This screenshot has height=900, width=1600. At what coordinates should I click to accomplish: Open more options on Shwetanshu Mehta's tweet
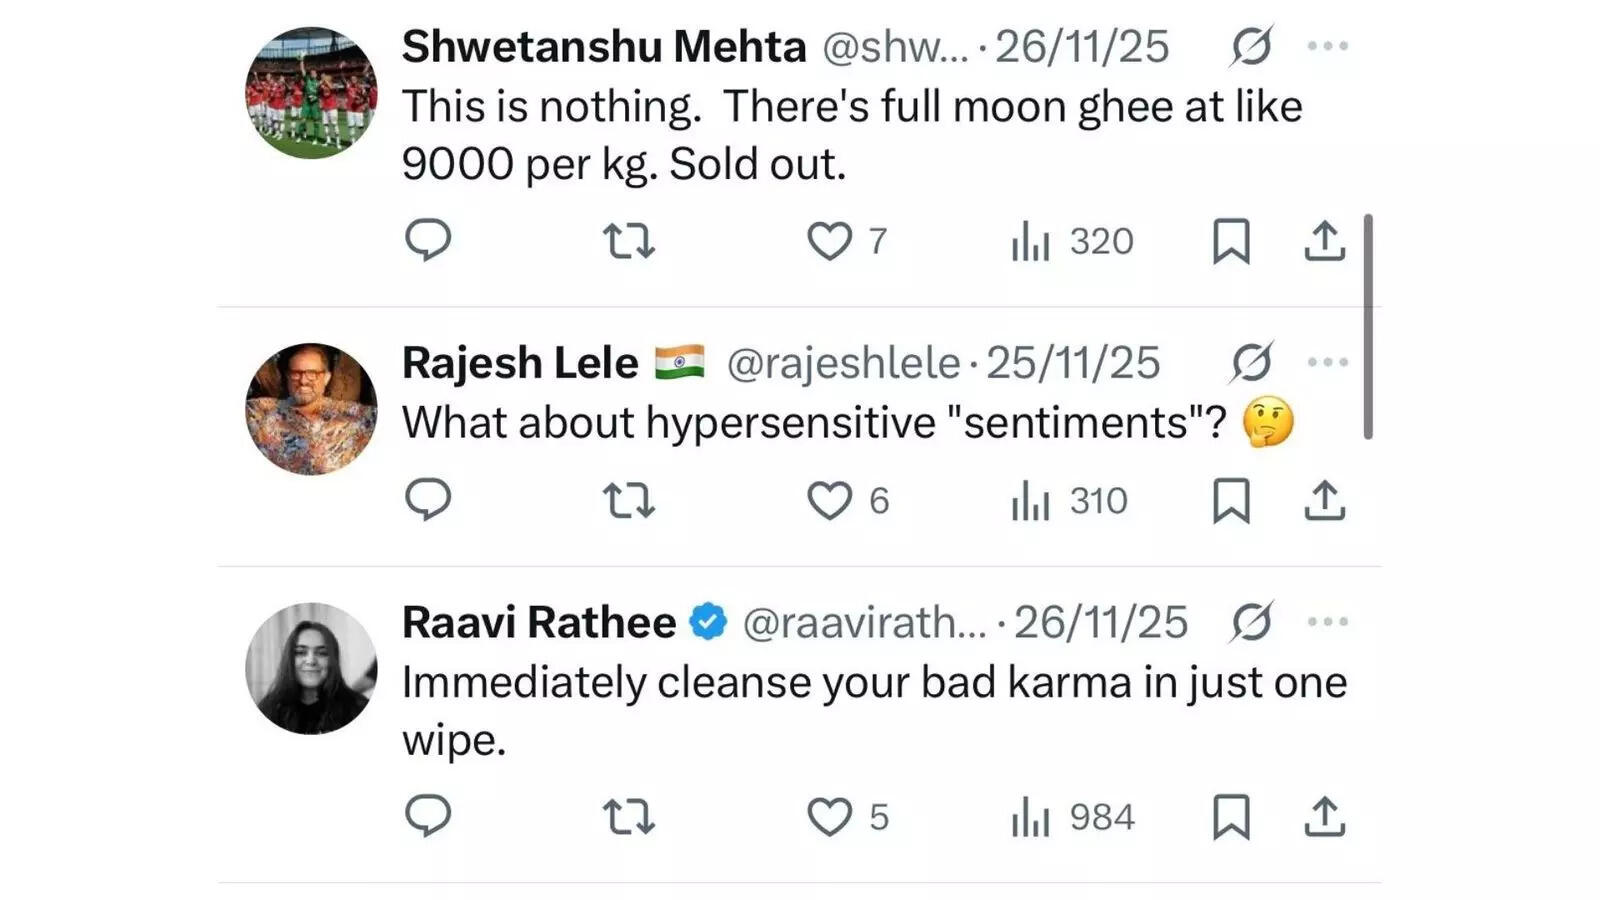(x=1327, y=46)
